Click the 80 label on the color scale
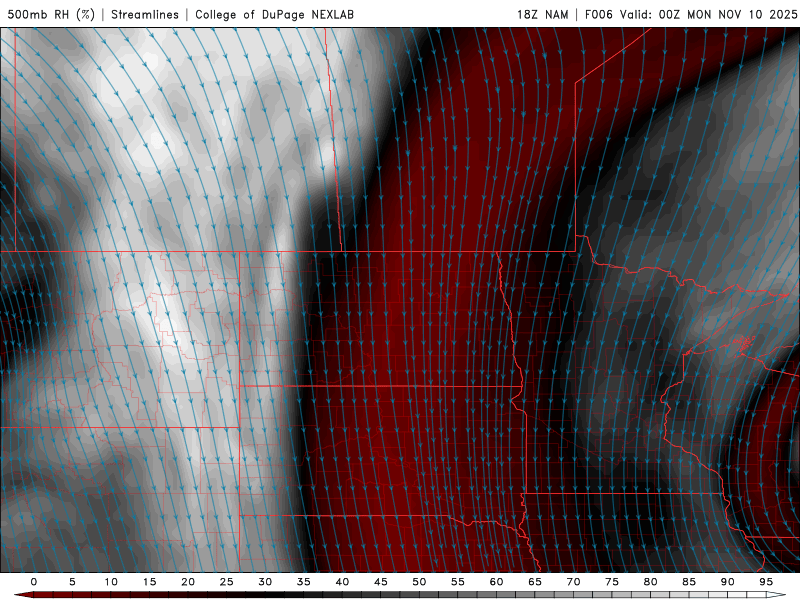 (650, 582)
